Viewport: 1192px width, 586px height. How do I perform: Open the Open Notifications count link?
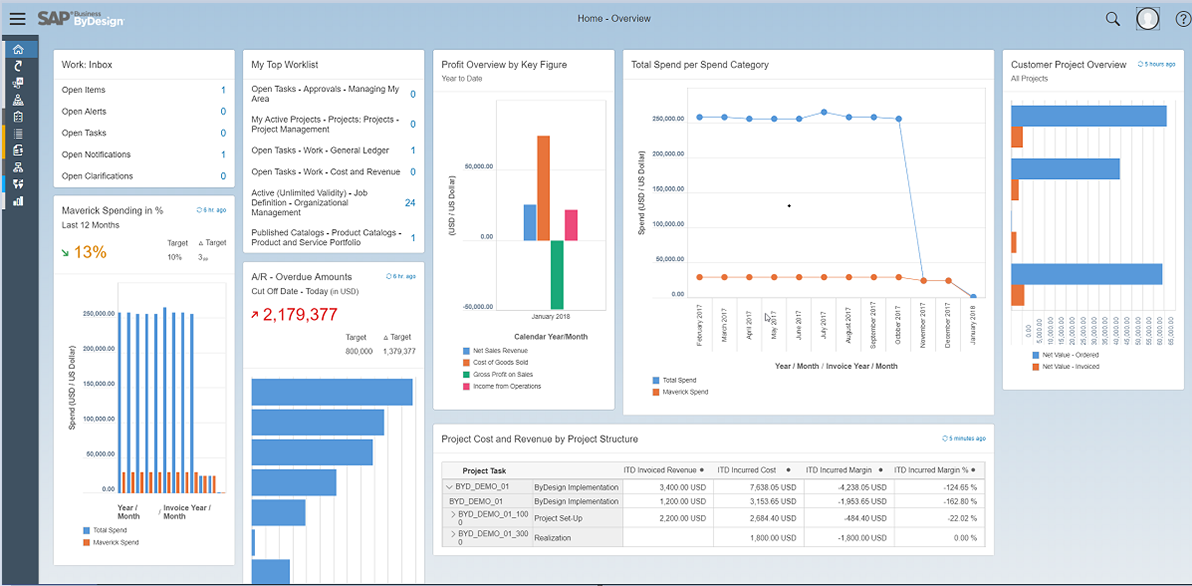pos(223,155)
